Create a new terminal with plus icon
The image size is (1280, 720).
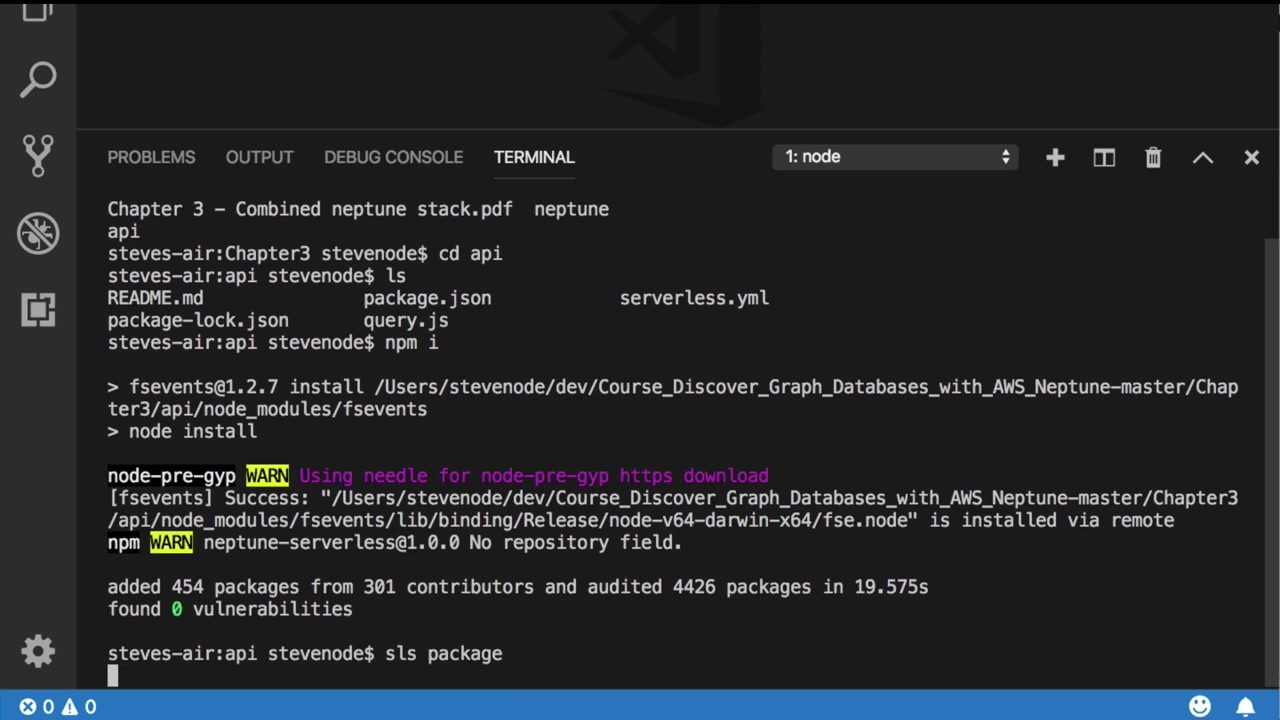[x=1055, y=157]
